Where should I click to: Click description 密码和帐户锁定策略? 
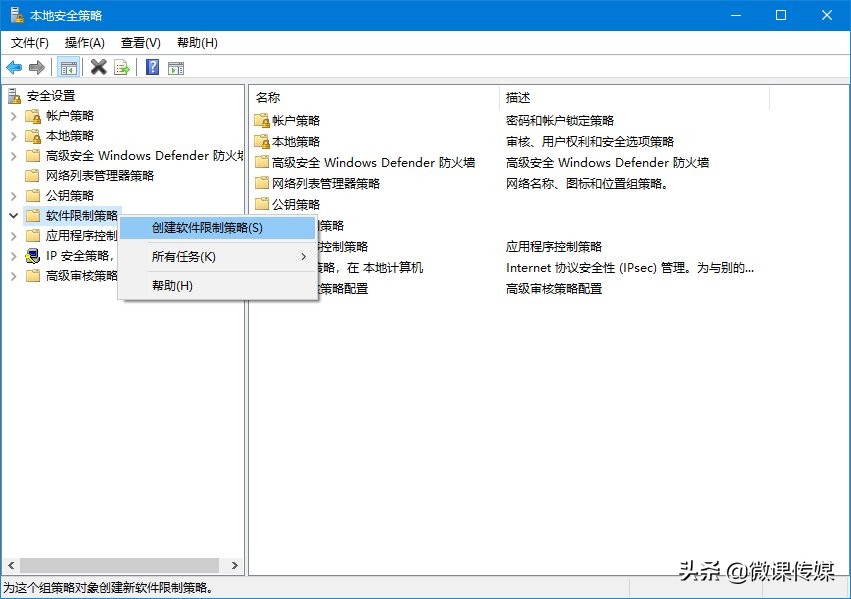pos(560,120)
